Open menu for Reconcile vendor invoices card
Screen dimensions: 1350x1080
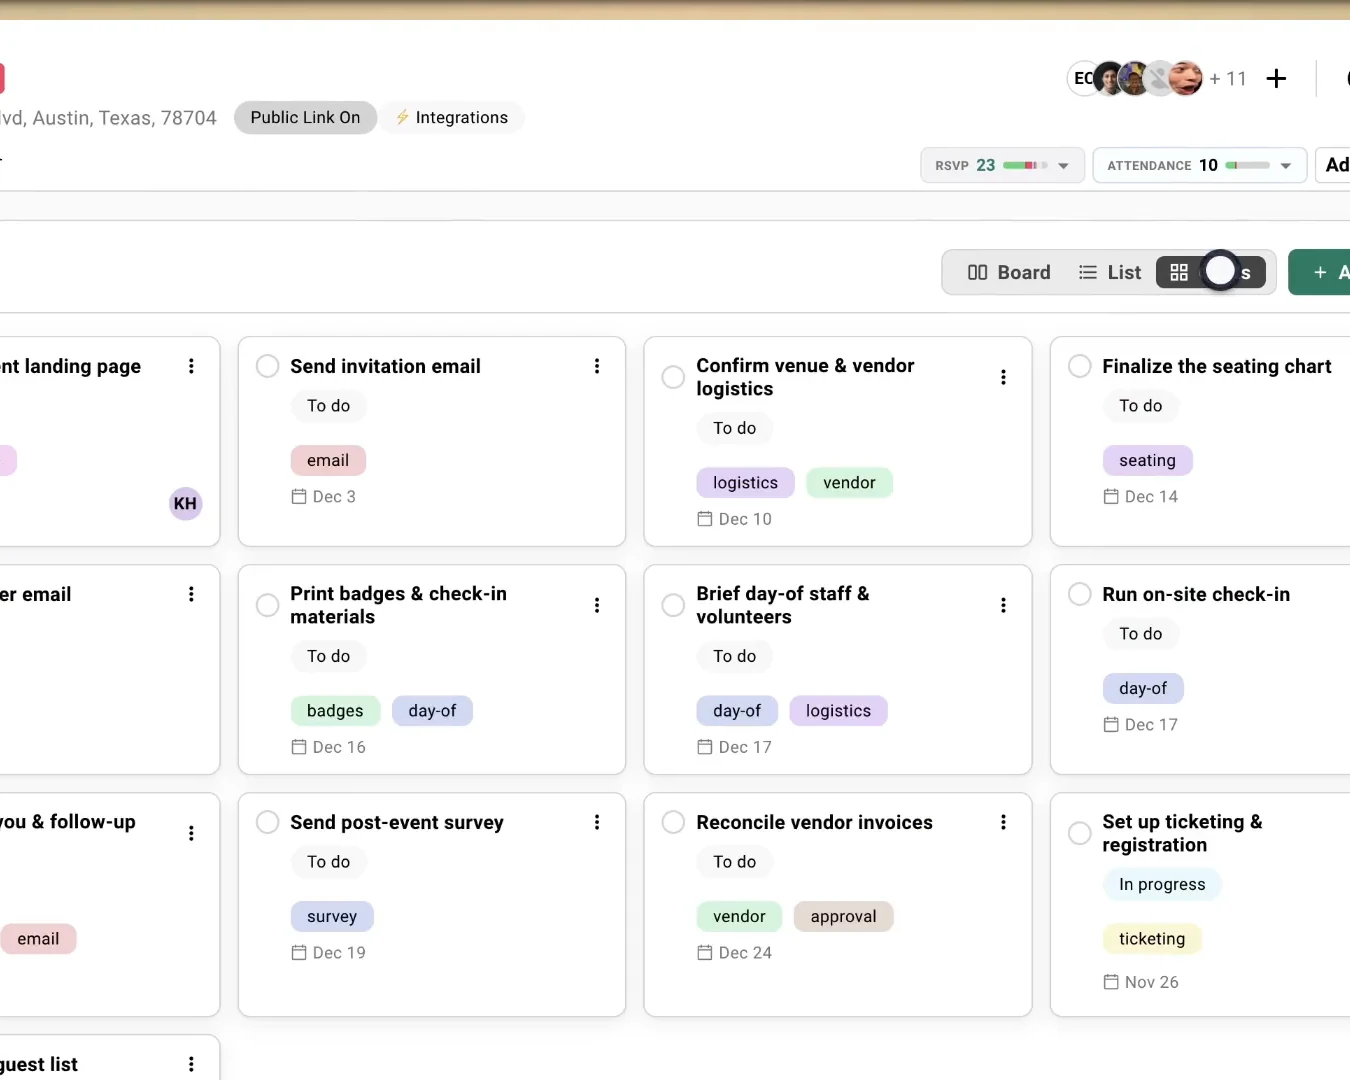click(x=1003, y=822)
